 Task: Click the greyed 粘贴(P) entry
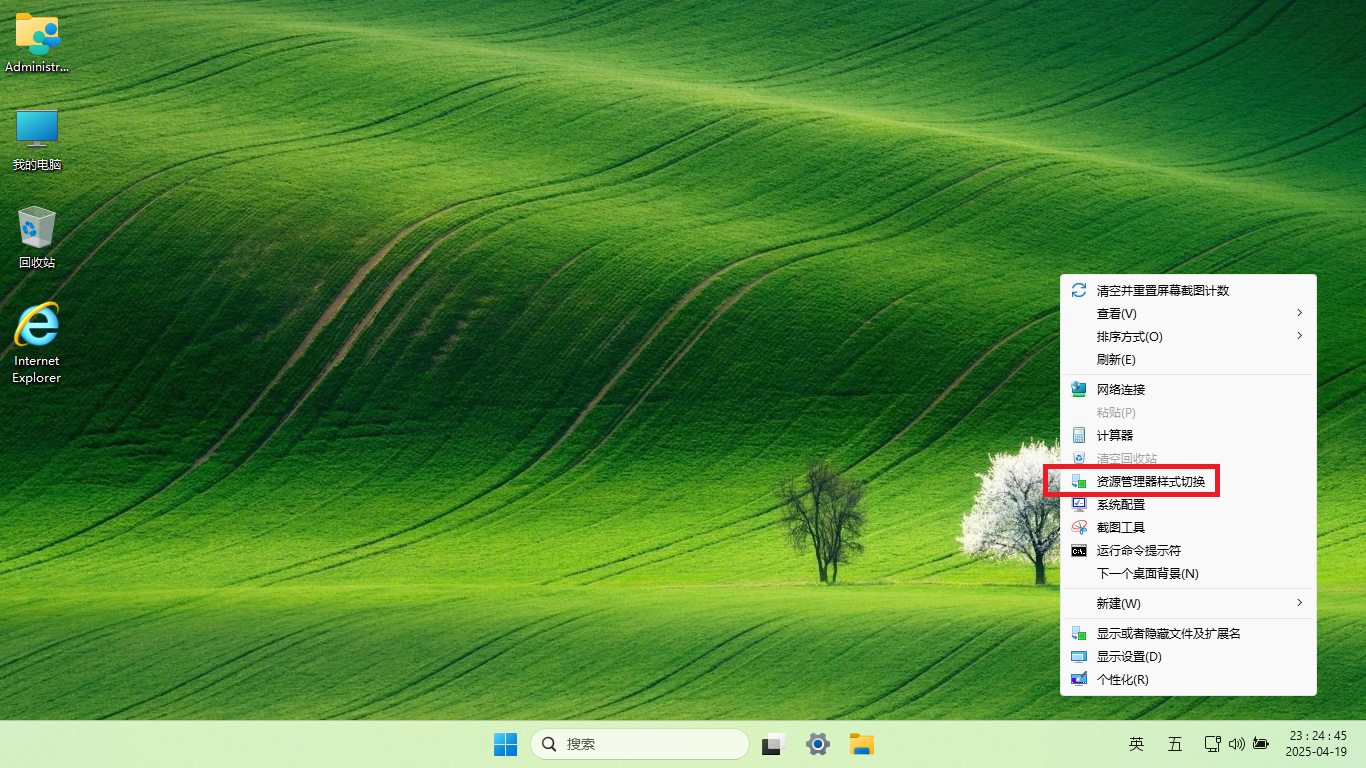(1188, 412)
